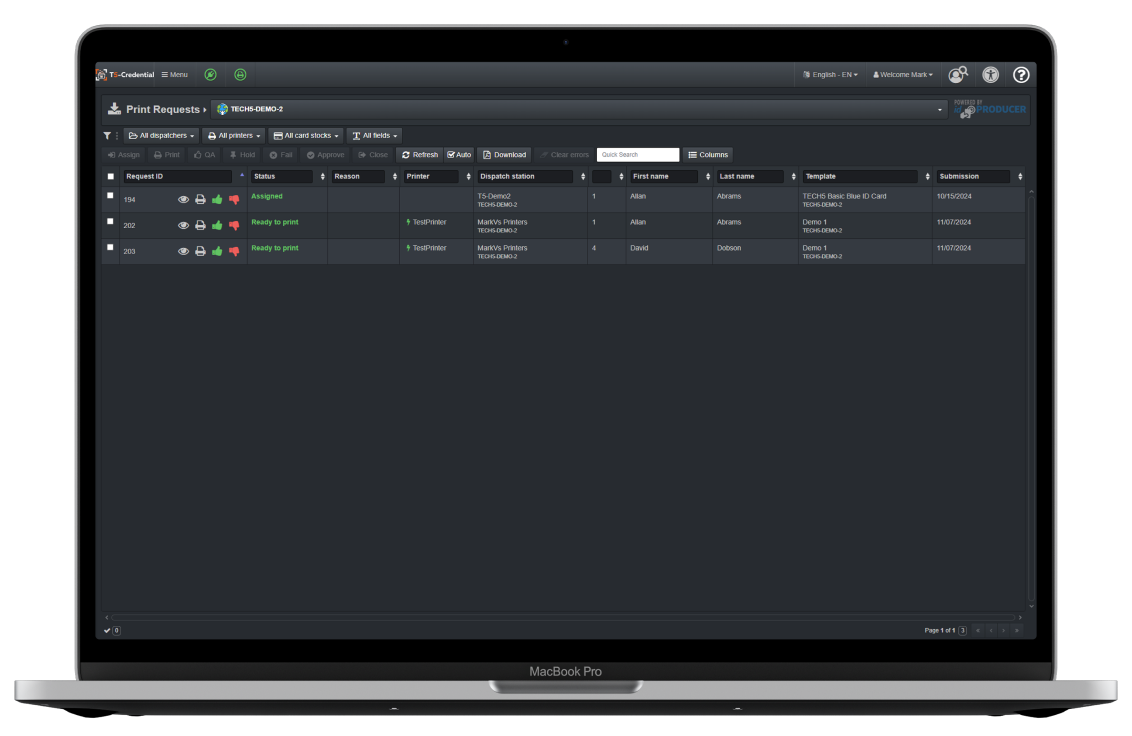
Task: Reject request 194 with the red thumbs-down
Action: tap(234, 199)
